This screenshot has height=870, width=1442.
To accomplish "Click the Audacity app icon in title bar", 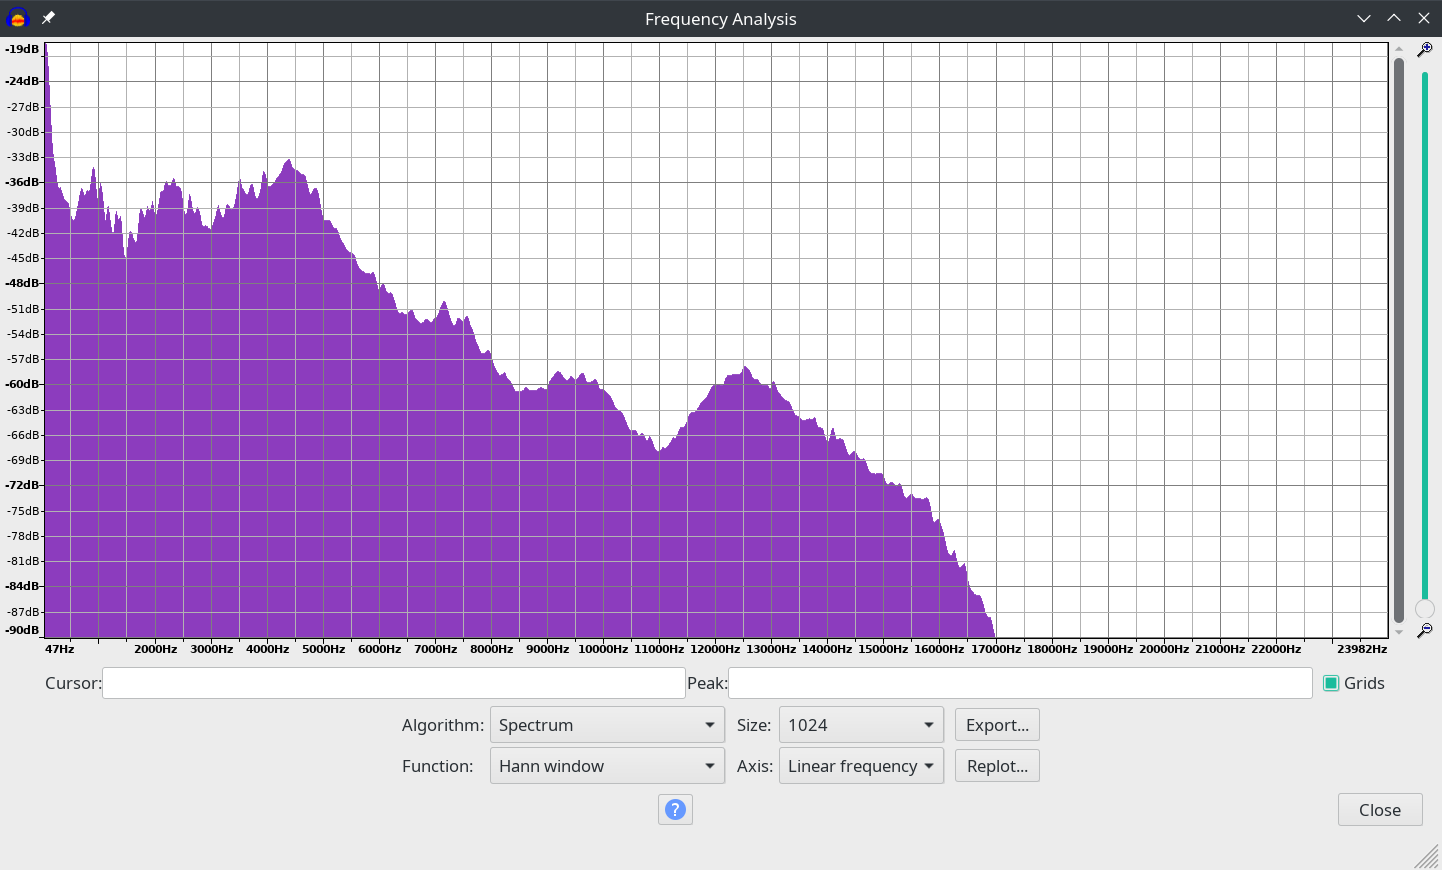I will click(18, 18).
